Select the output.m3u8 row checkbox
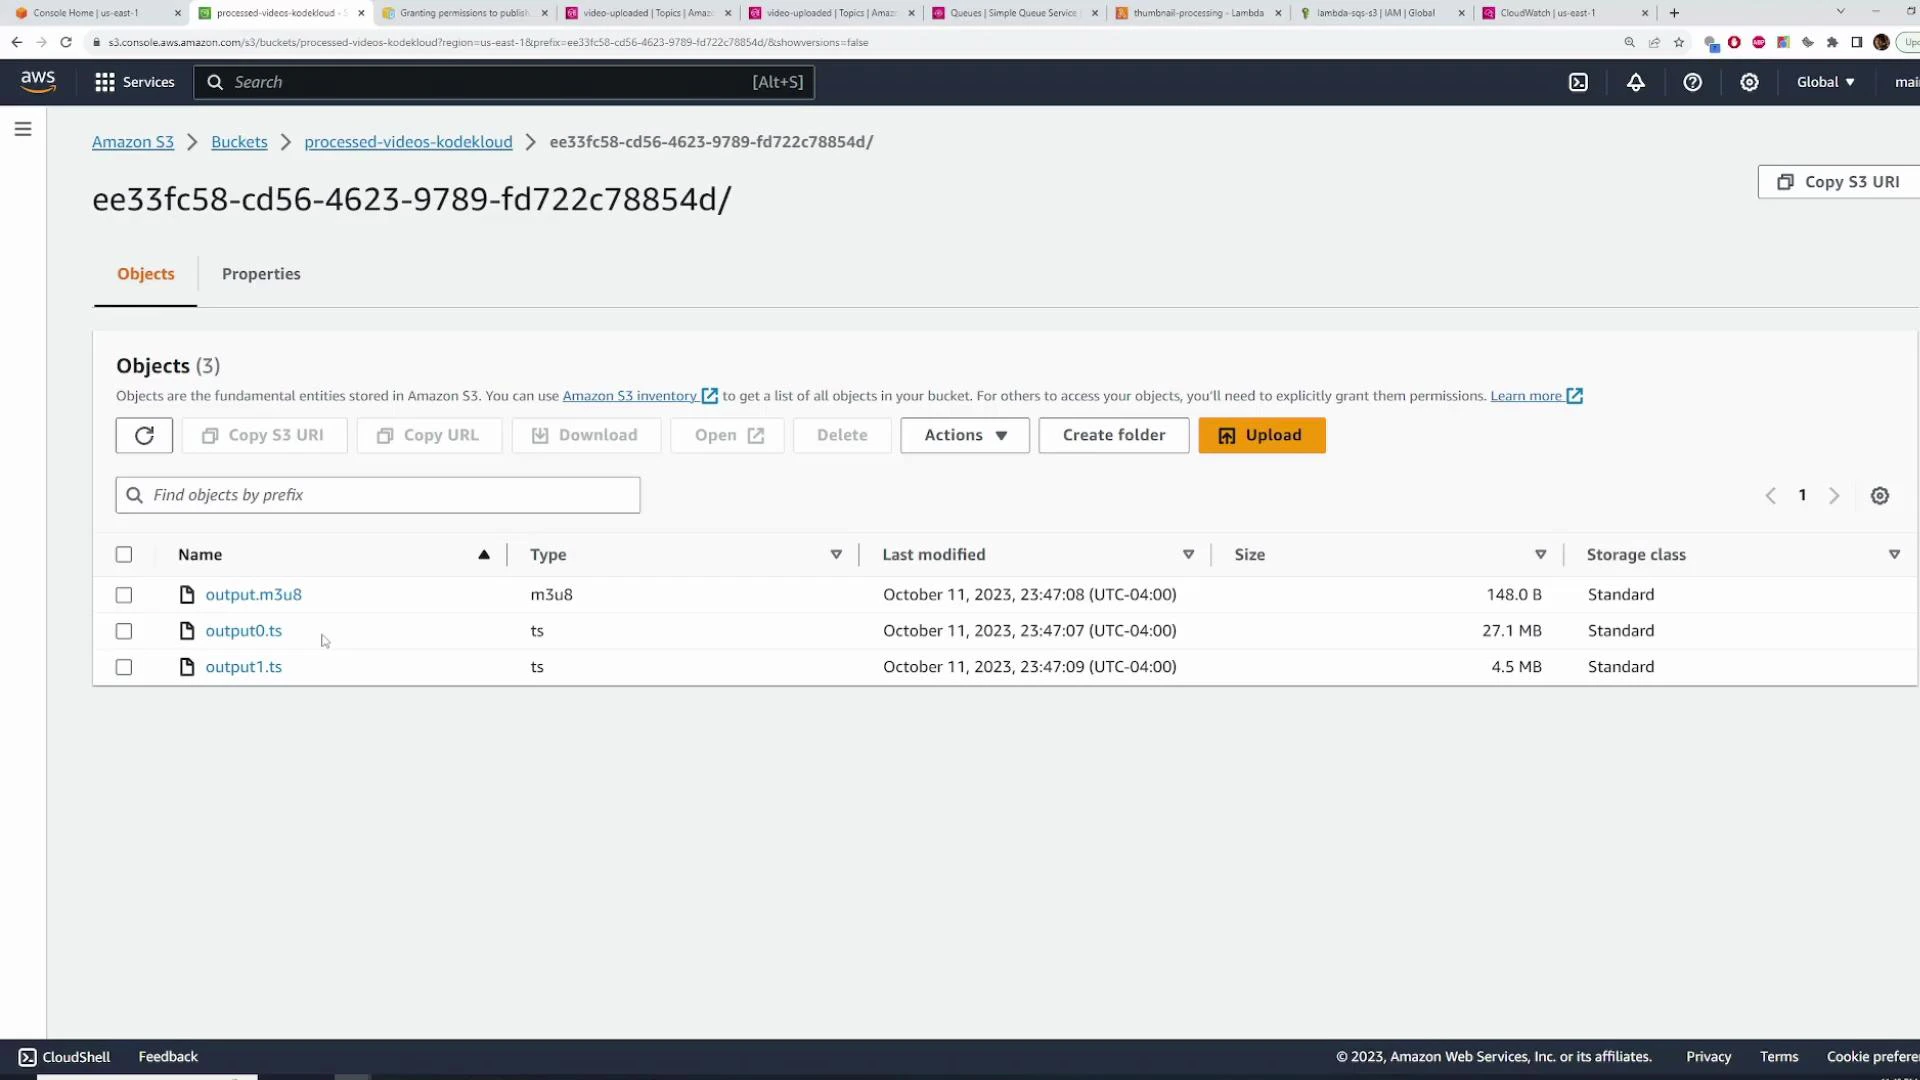Image resolution: width=1920 pixels, height=1080 pixels. pyautogui.click(x=124, y=595)
